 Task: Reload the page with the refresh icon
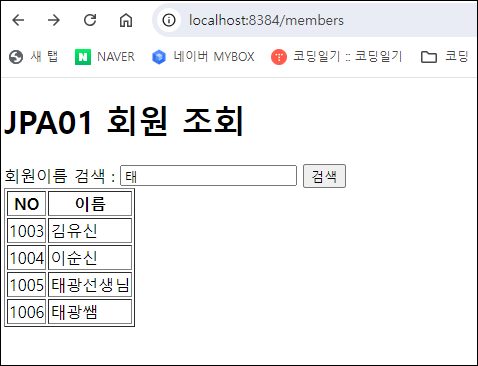coord(90,20)
